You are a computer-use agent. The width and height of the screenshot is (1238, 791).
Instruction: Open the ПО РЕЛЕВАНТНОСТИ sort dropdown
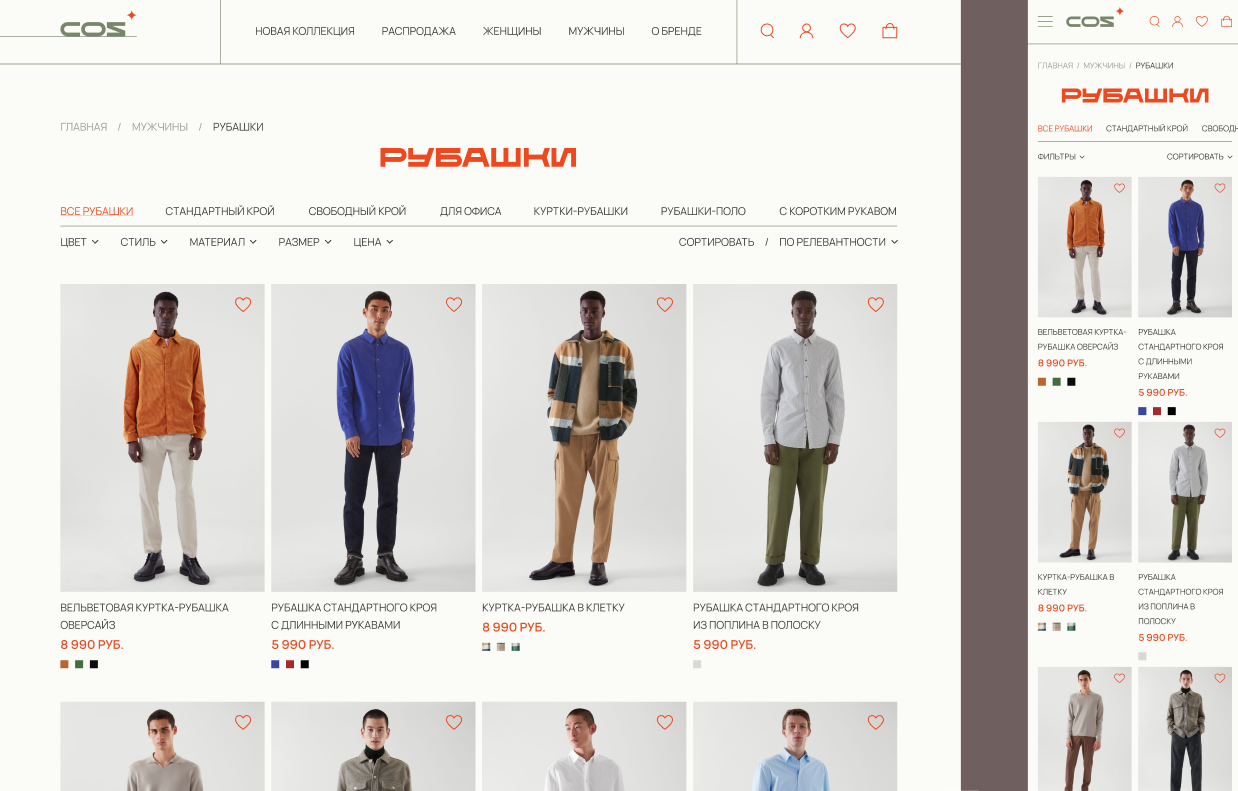838,242
